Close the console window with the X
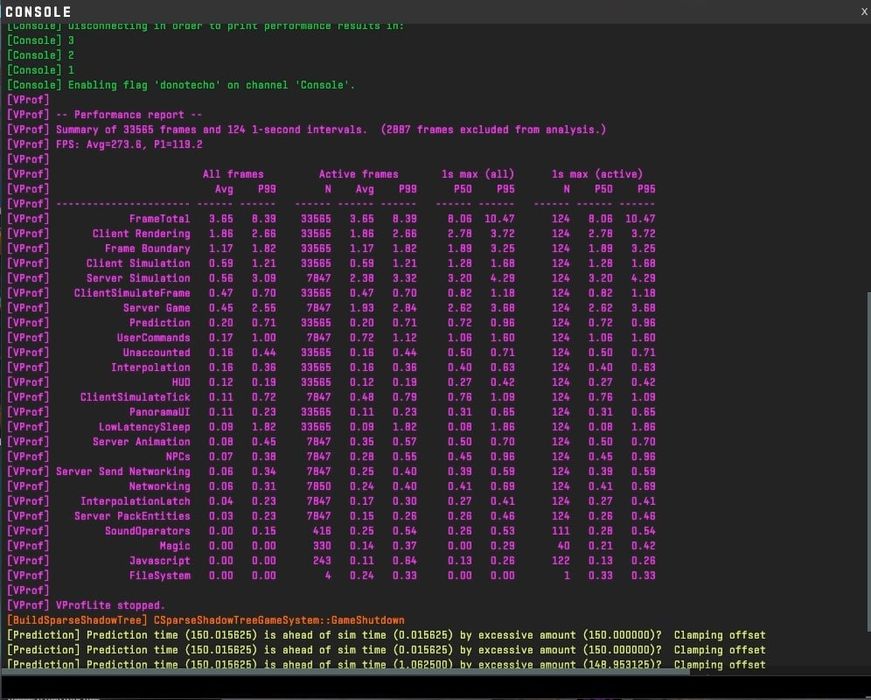The width and height of the screenshot is (871, 700). click(864, 12)
